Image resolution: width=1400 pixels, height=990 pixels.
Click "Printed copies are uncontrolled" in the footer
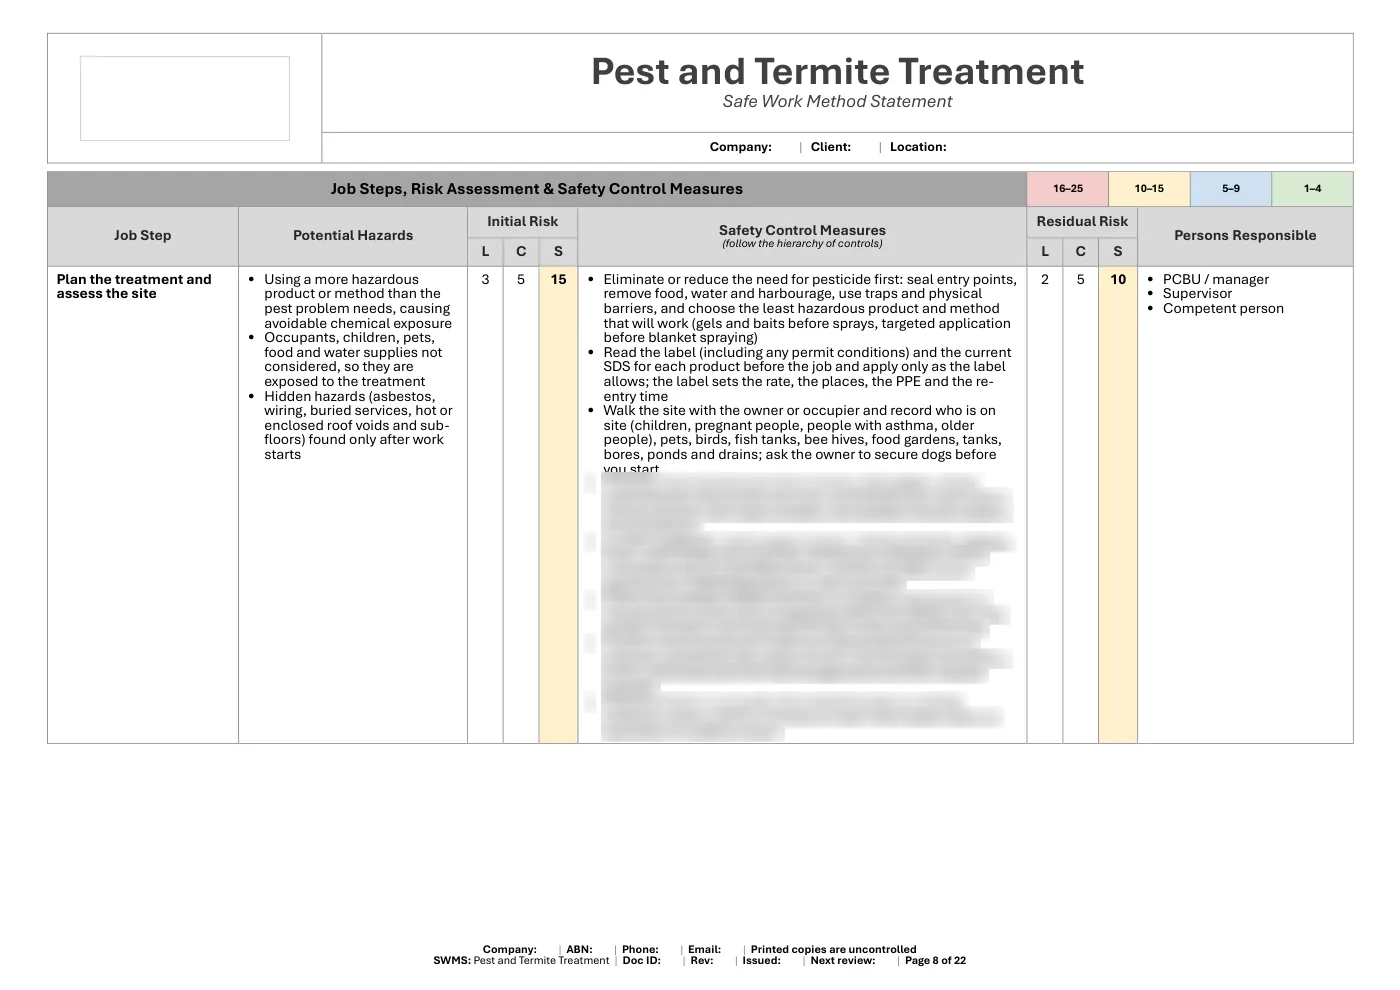click(833, 950)
